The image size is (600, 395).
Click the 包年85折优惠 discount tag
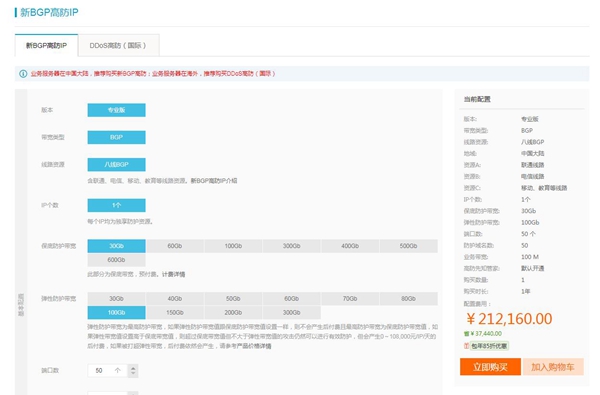(x=489, y=346)
